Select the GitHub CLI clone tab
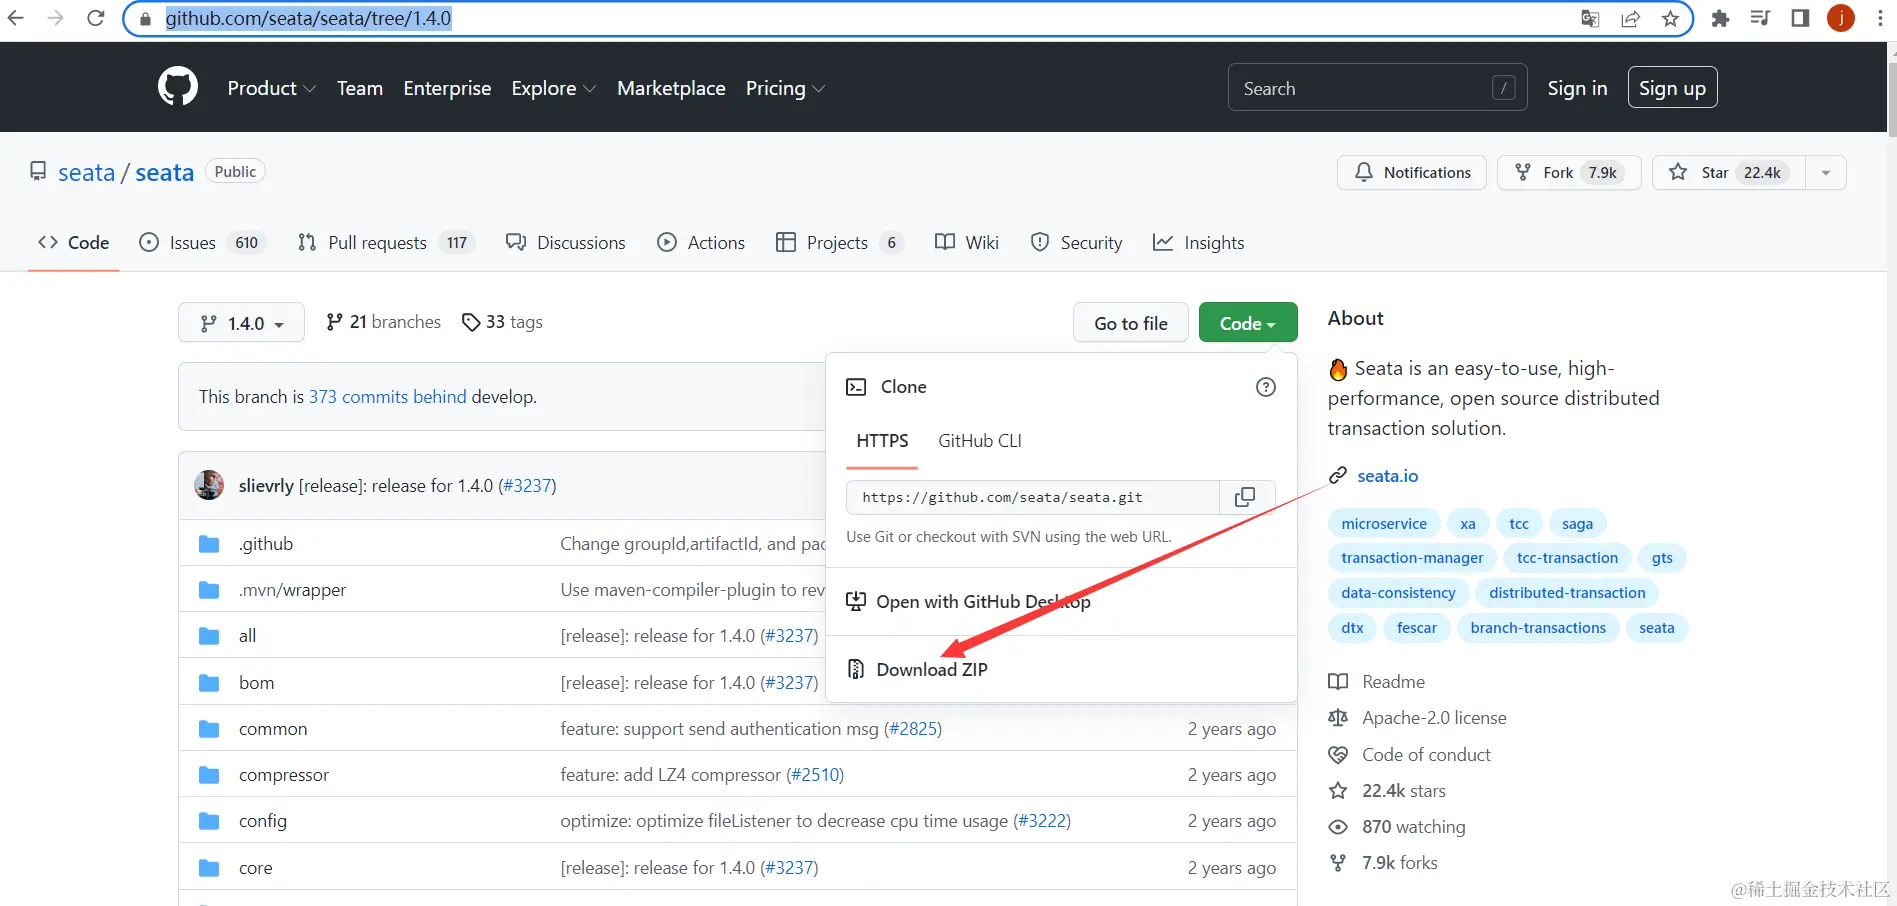Screen dimensions: 1897x906 click(x=980, y=441)
